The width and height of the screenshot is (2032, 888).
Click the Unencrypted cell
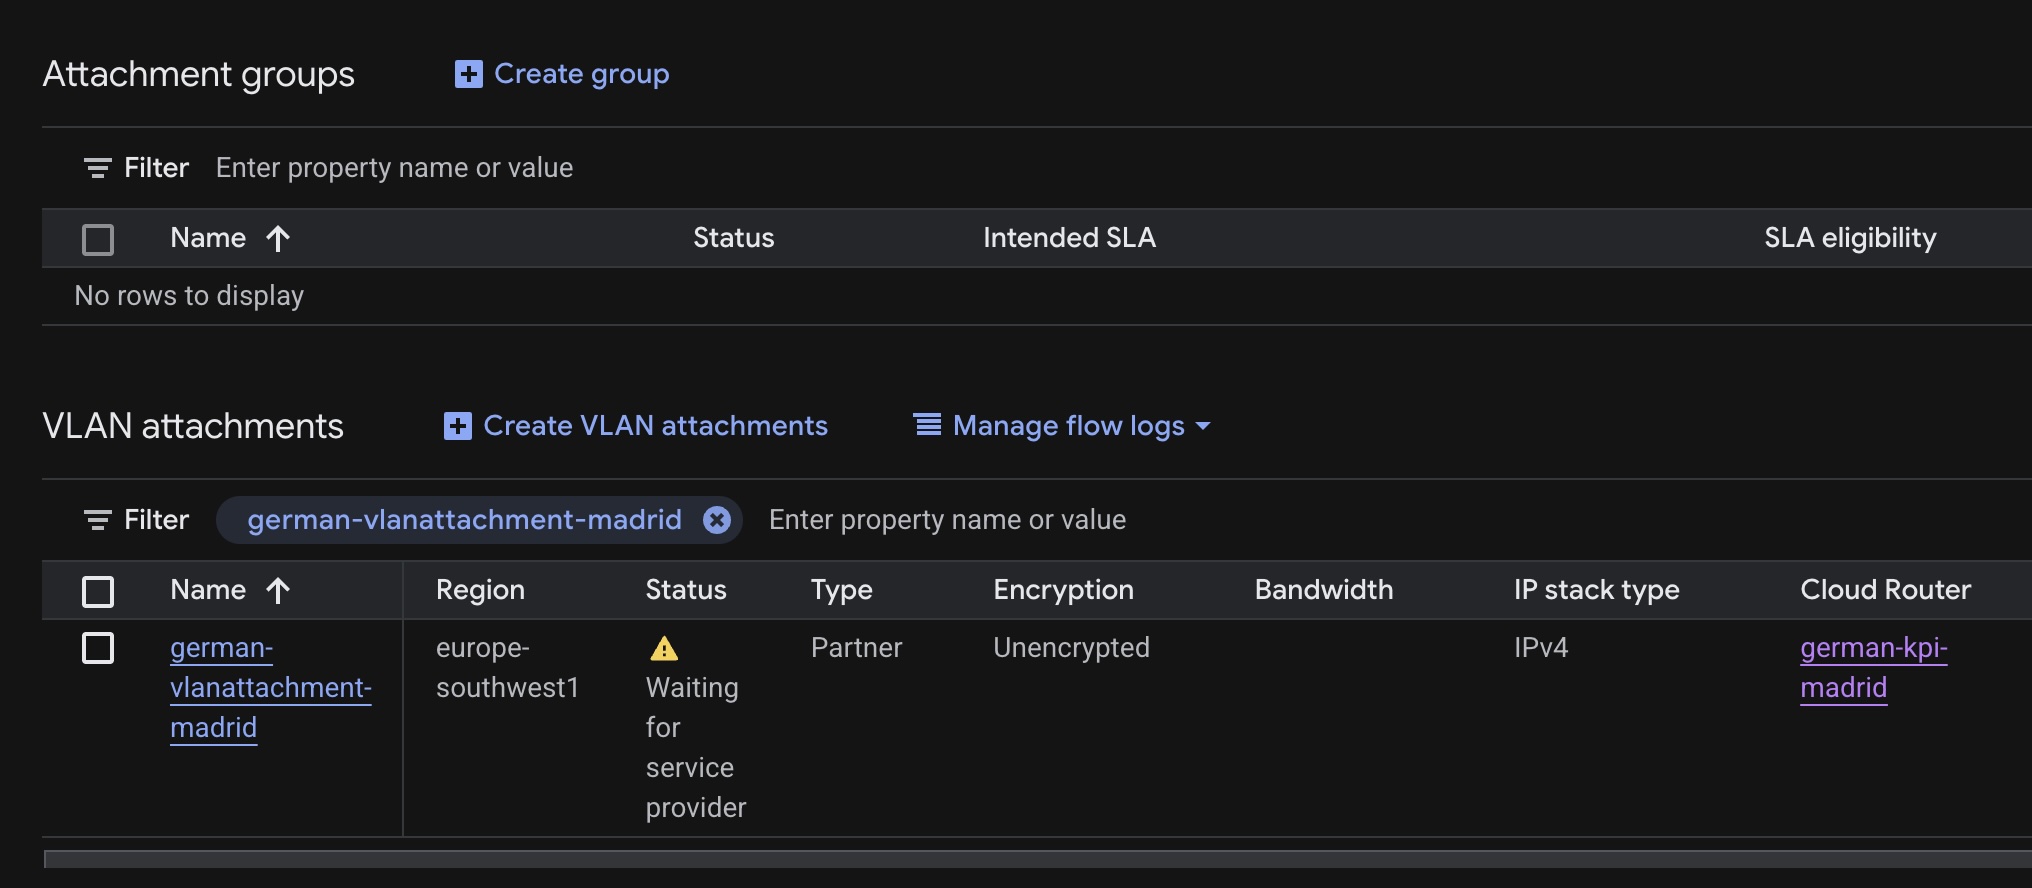[1072, 648]
